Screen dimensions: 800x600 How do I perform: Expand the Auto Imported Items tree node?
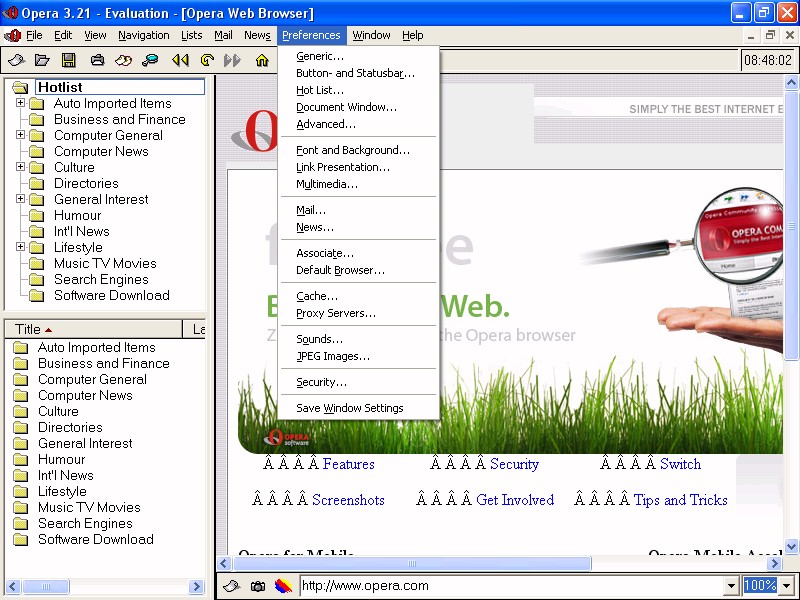20,103
